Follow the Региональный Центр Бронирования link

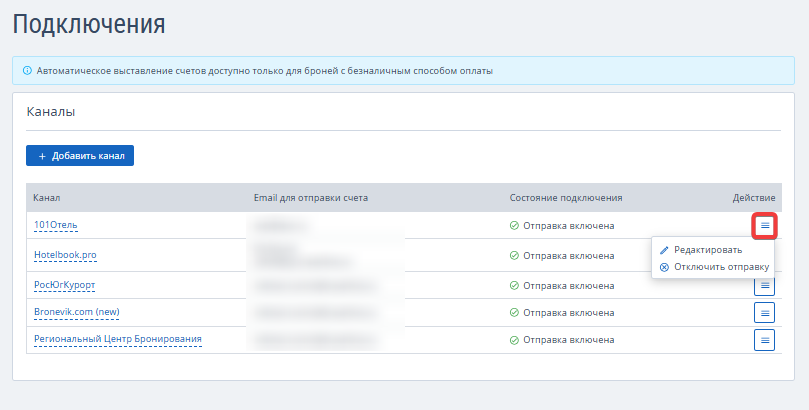coord(117,340)
